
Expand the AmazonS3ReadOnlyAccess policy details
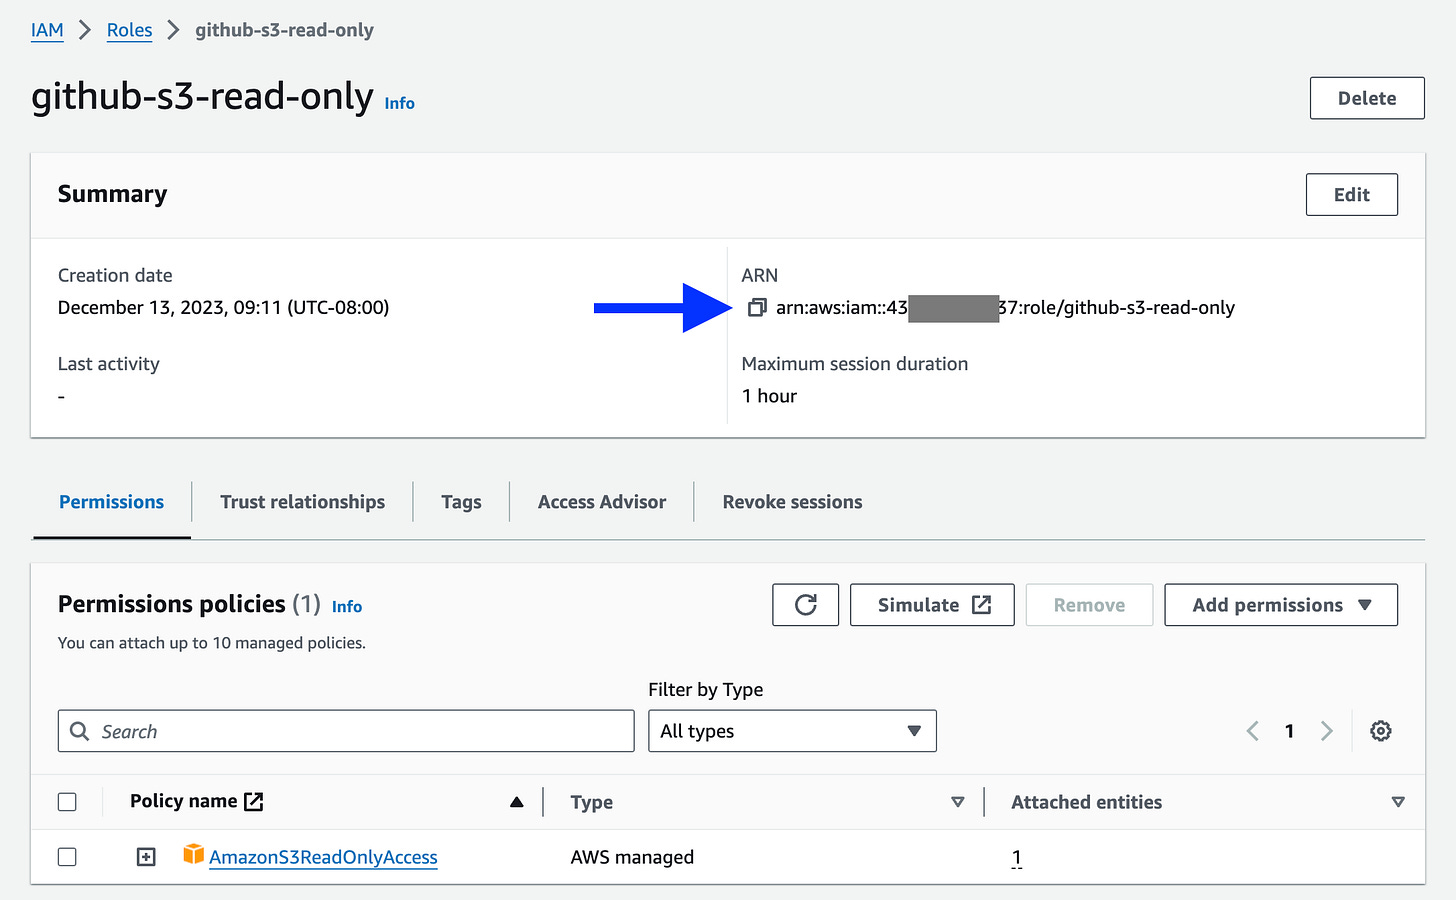point(146,857)
